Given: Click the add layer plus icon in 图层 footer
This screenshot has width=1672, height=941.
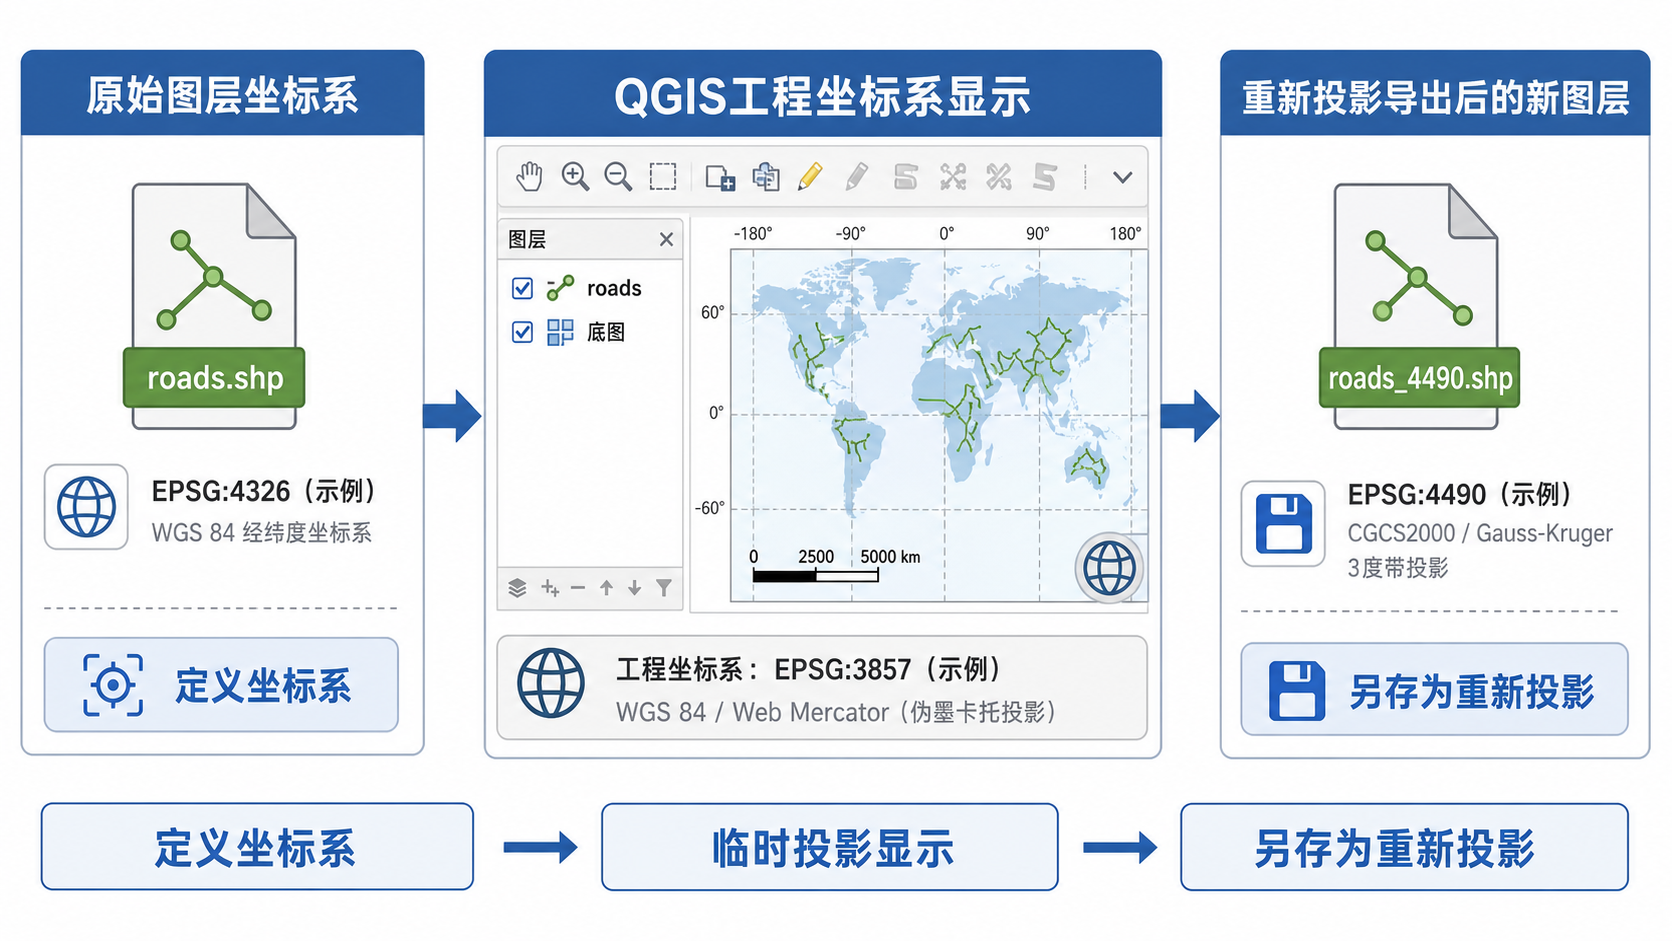Looking at the screenshot, I should click(x=550, y=588).
